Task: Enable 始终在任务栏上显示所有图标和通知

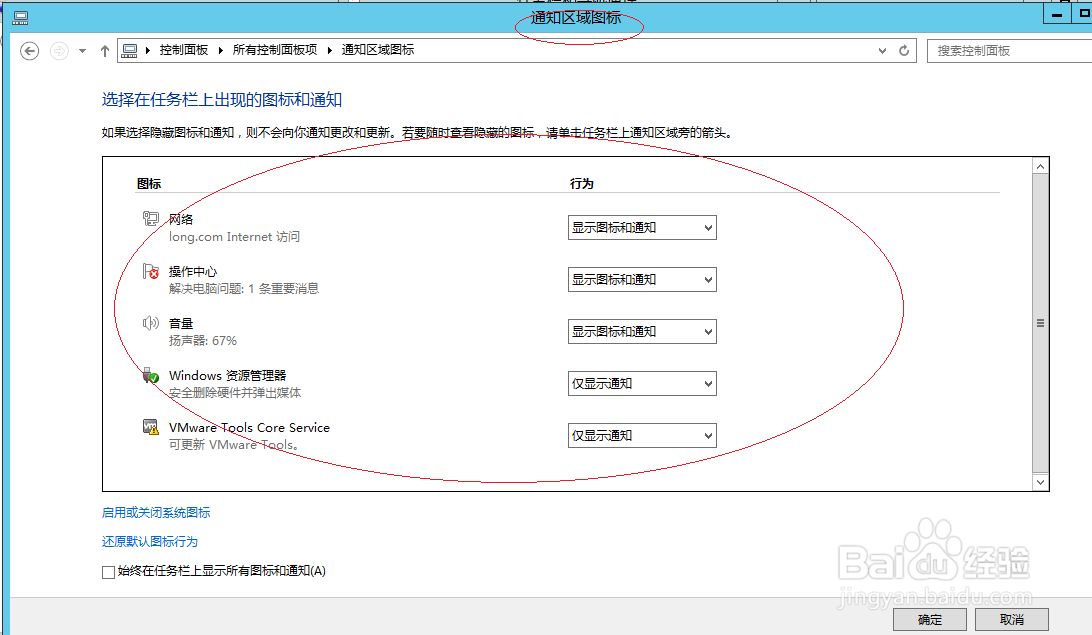Action: click(x=107, y=571)
